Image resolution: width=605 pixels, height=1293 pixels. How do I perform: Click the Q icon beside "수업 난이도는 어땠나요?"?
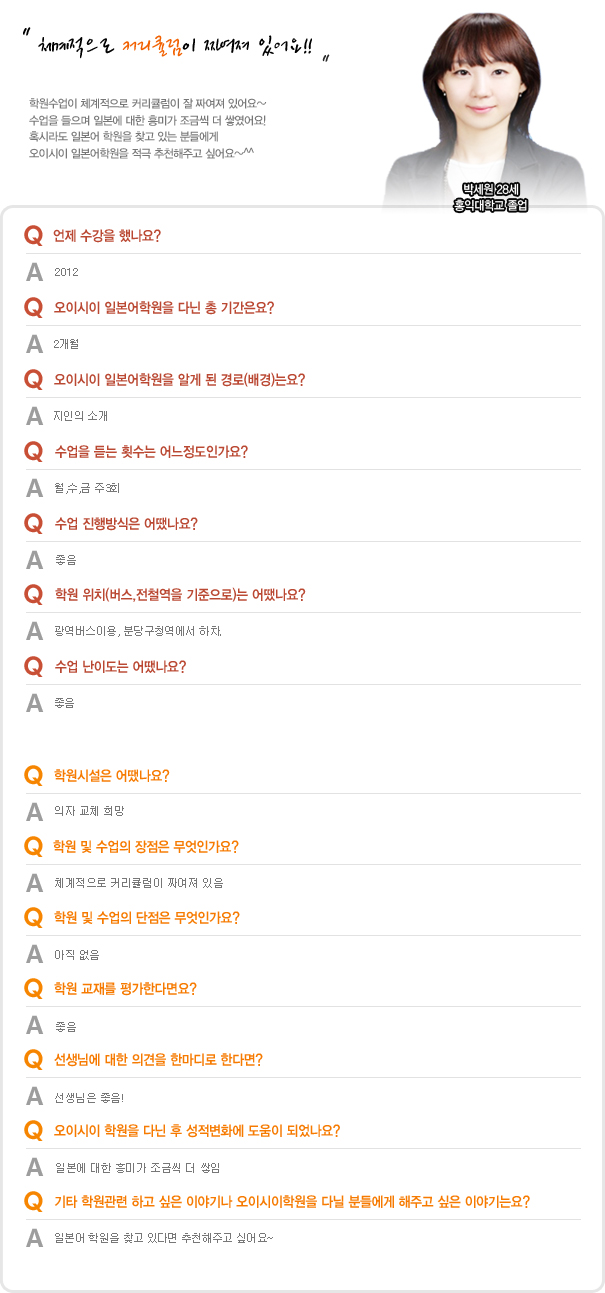click(33, 667)
